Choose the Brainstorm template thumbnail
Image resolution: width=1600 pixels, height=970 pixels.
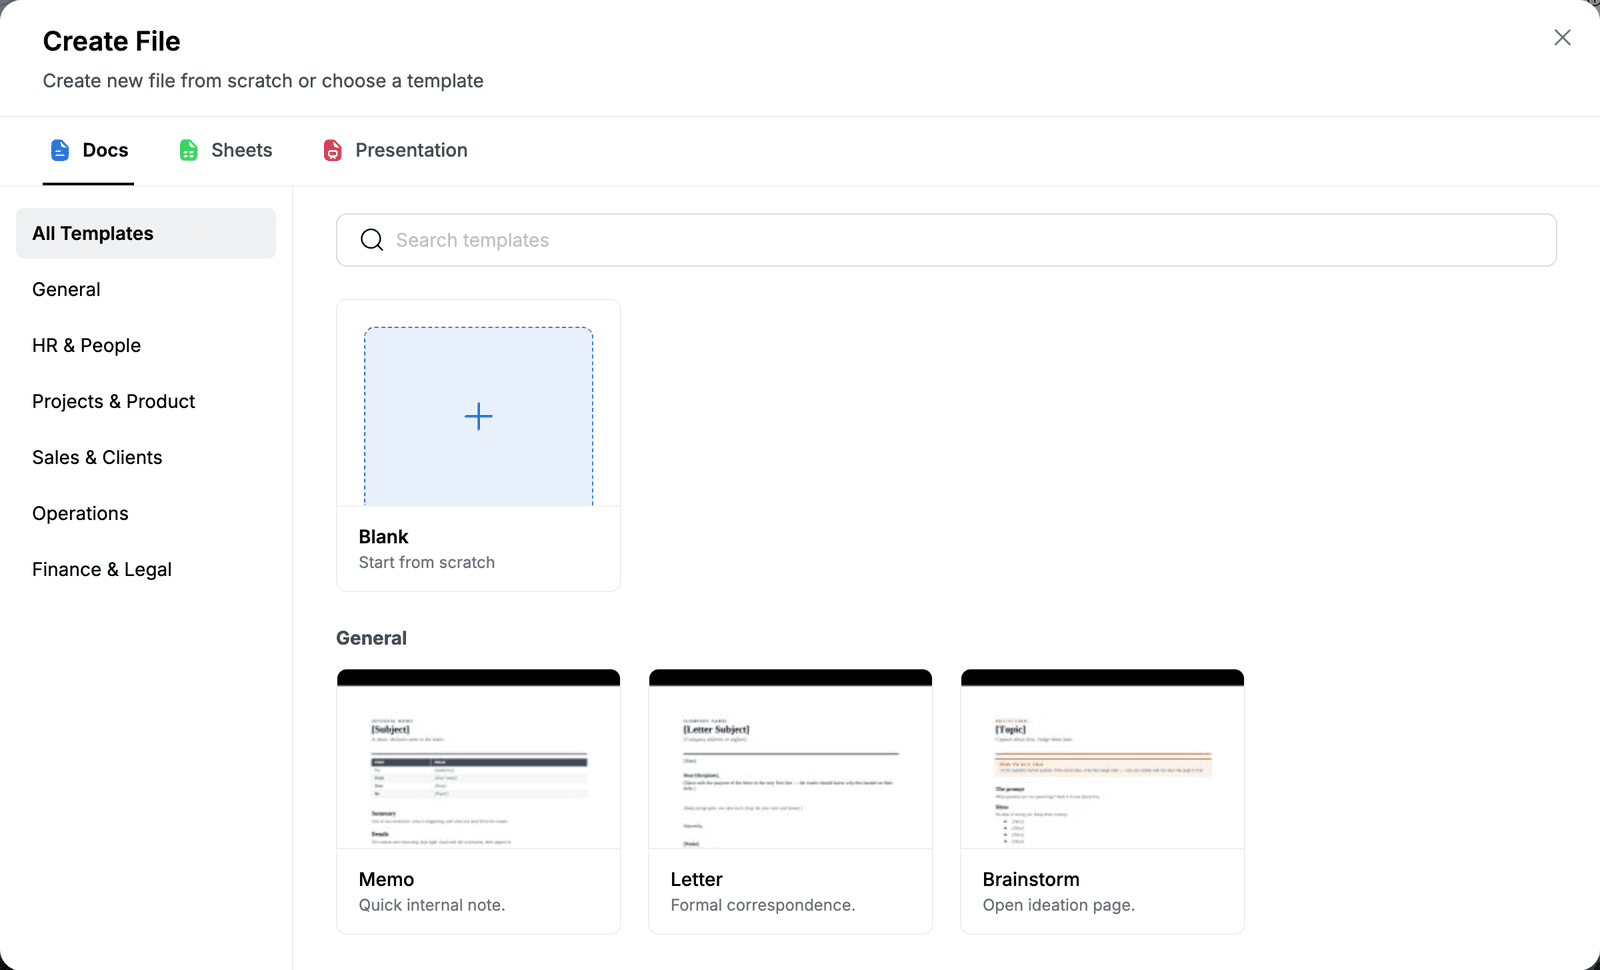(1103, 759)
